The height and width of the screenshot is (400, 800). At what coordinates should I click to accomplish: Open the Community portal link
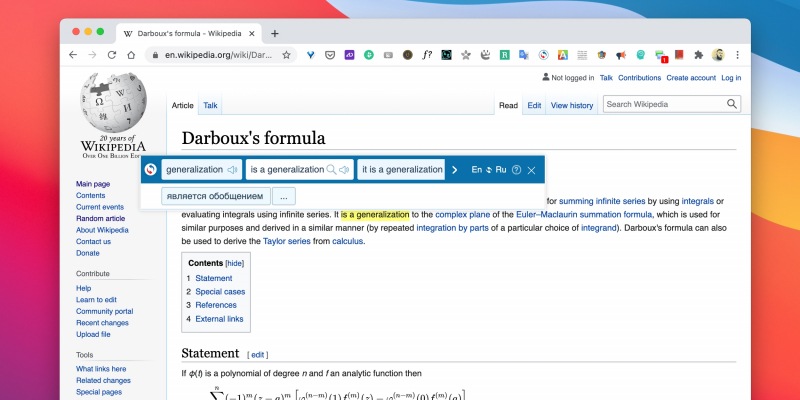pyautogui.click(x=105, y=311)
